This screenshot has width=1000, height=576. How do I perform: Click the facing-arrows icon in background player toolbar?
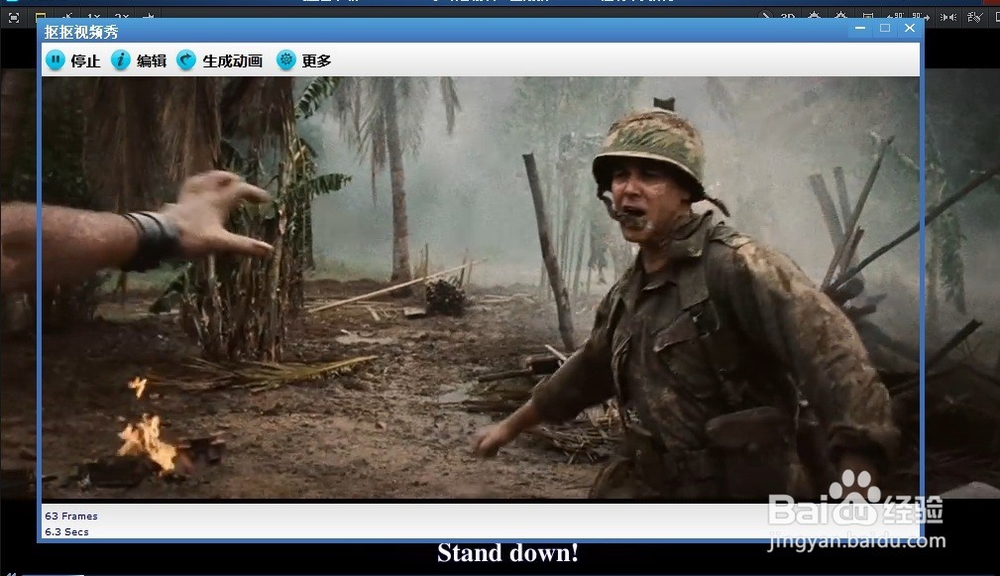tap(948, 17)
